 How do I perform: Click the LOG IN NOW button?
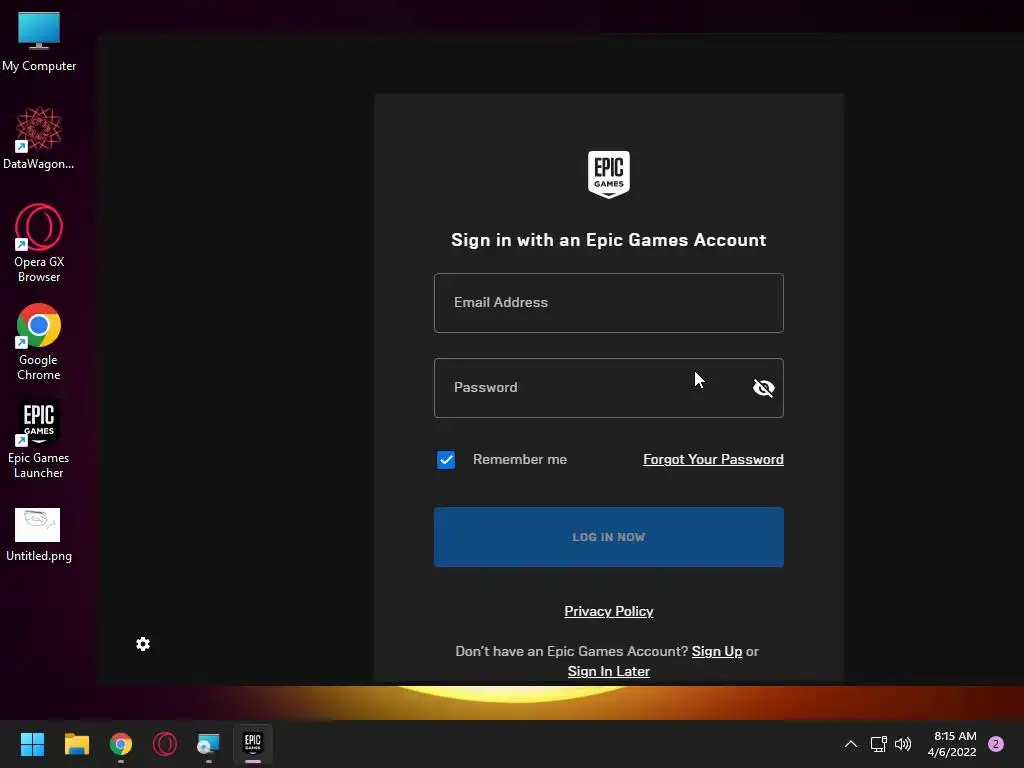(x=609, y=537)
